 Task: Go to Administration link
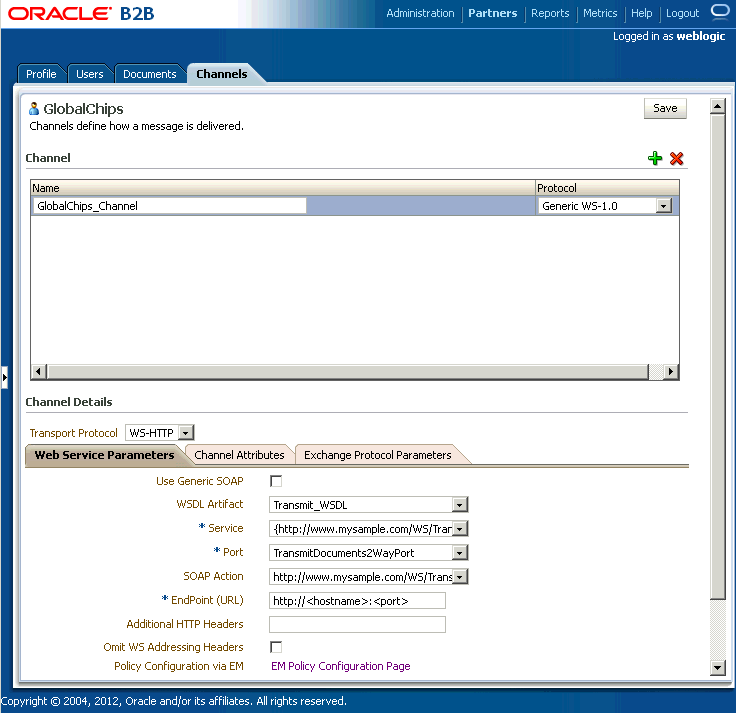pyautogui.click(x=420, y=13)
